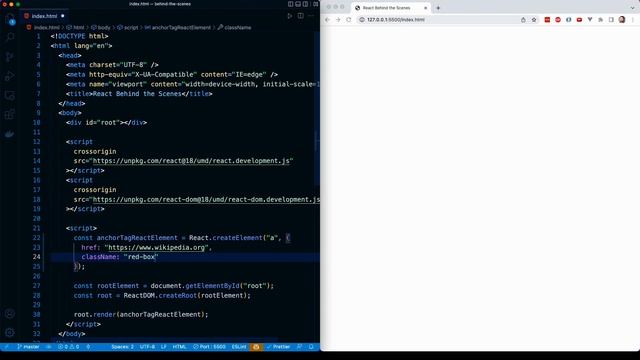The width and height of the screenshot is (640, 360).
Task: Close the React Behind the Scenes browser tab
Action: pyautogui.click(x=425, y=8)
